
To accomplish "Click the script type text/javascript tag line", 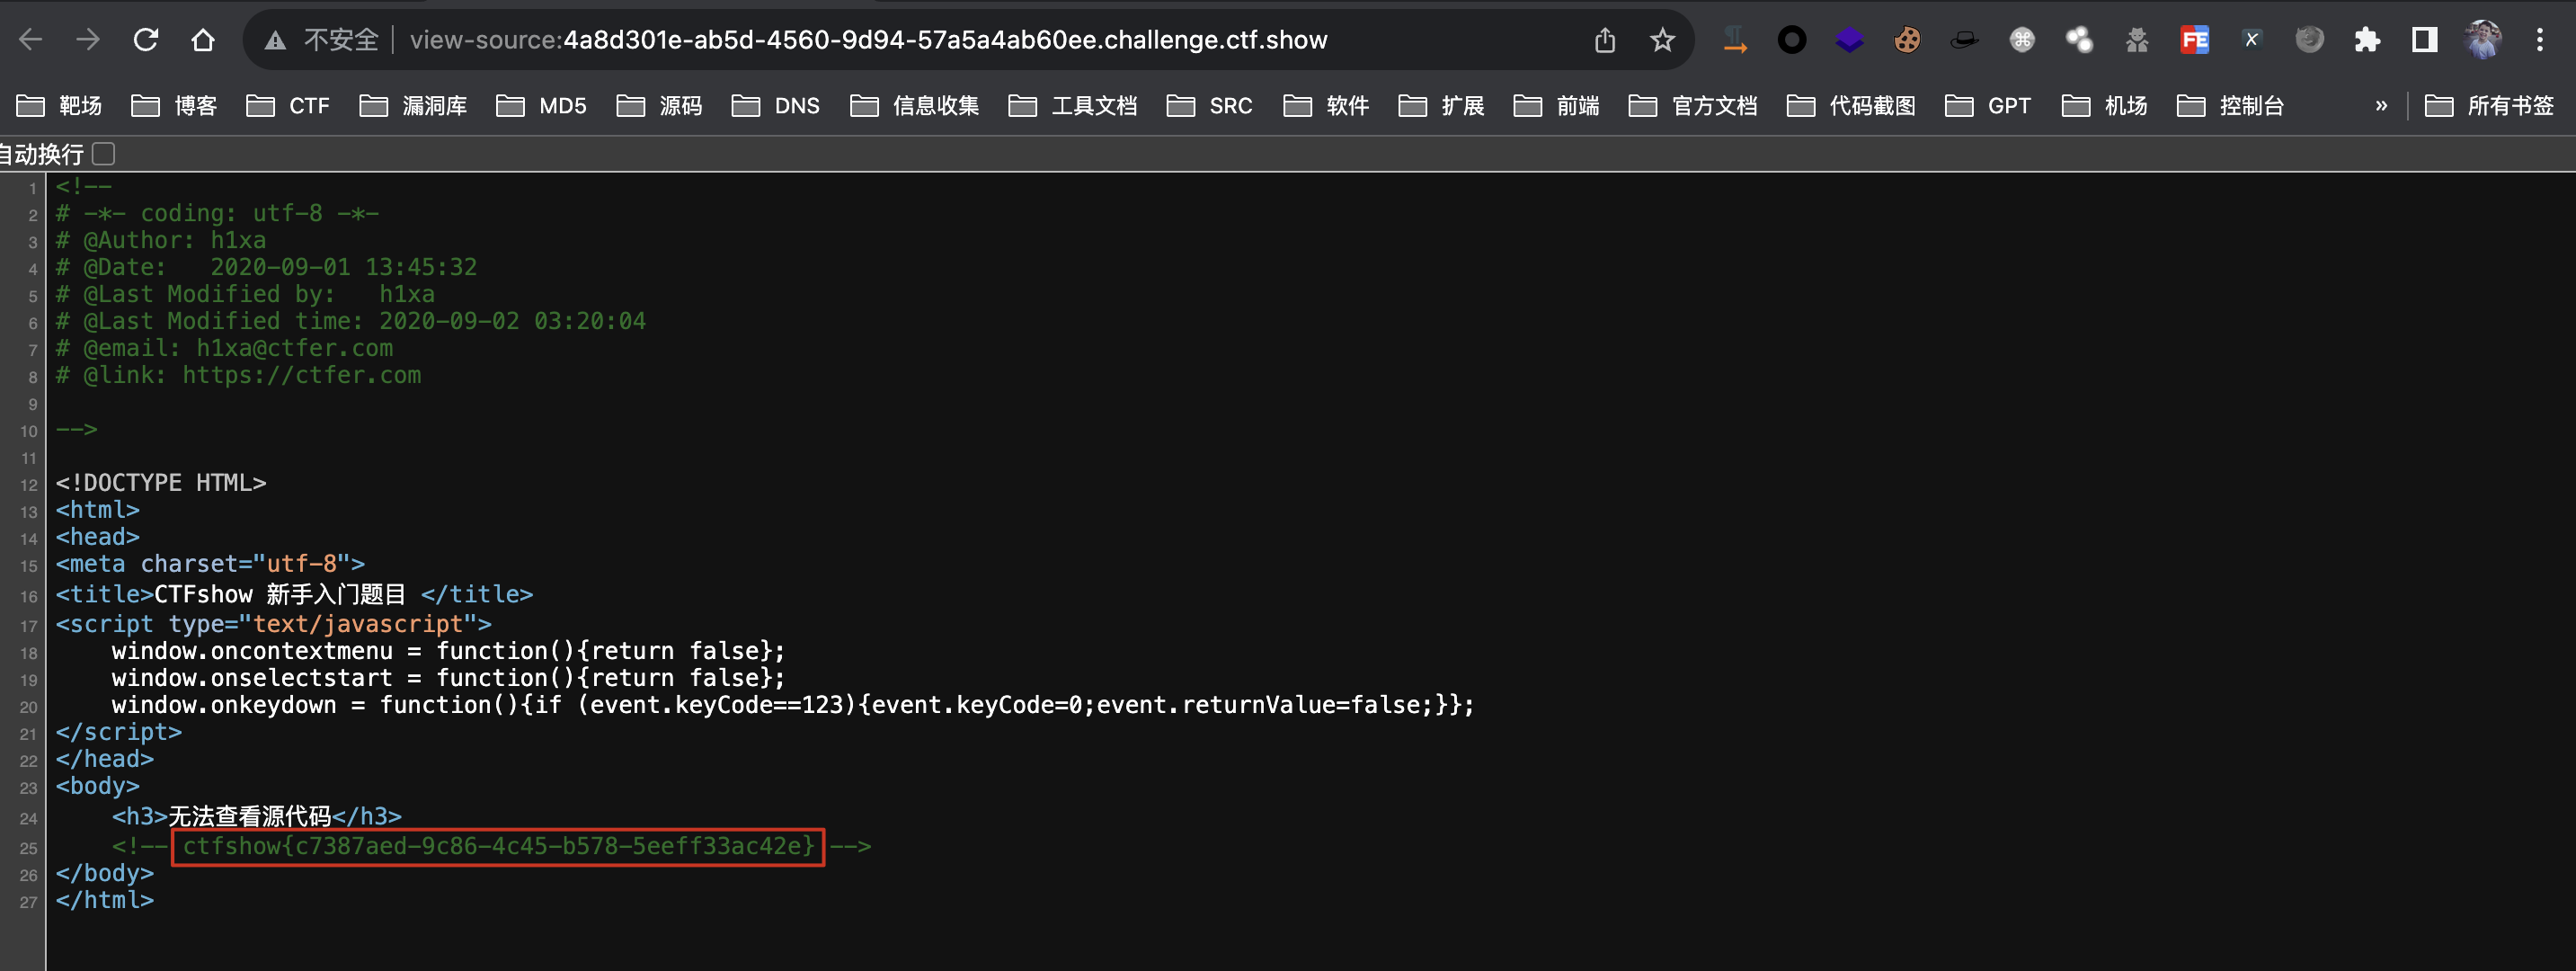I will (274, 624).
